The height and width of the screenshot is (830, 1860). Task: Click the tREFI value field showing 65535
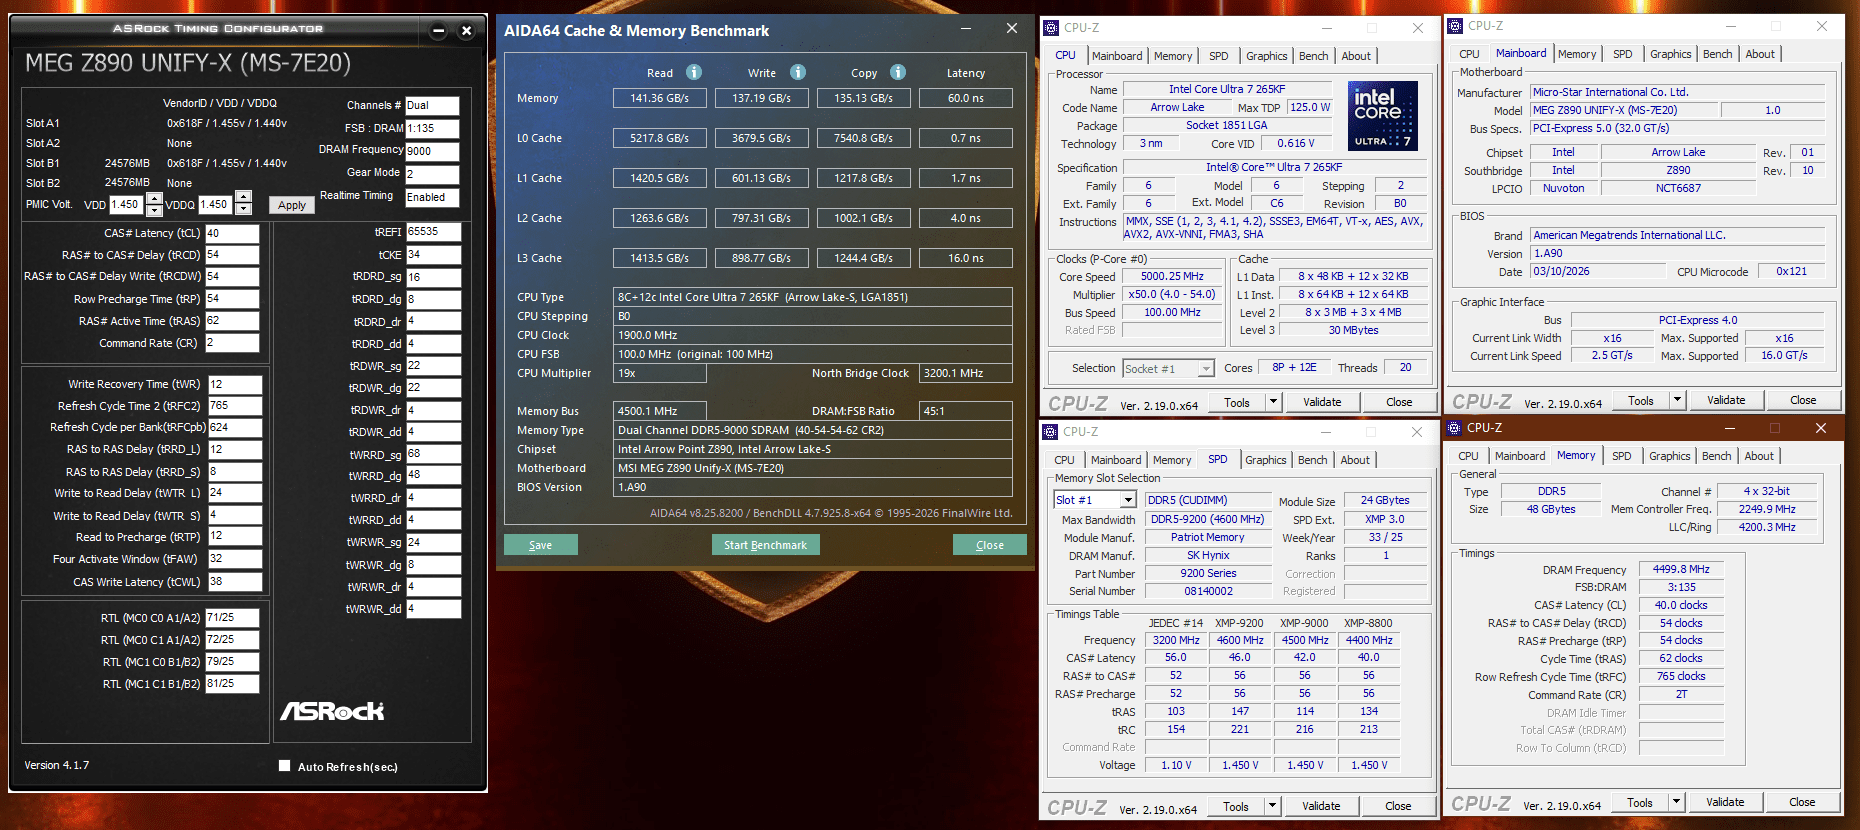click(433, 231)
